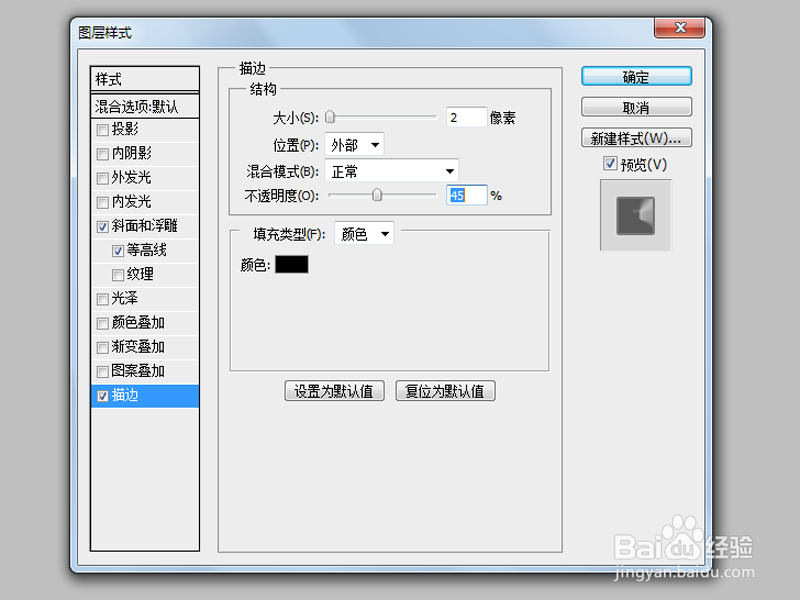The width and height of the screenshot is (800, 600).
Task: Enable the 纹理 texture checkbox
Action: 118,275
